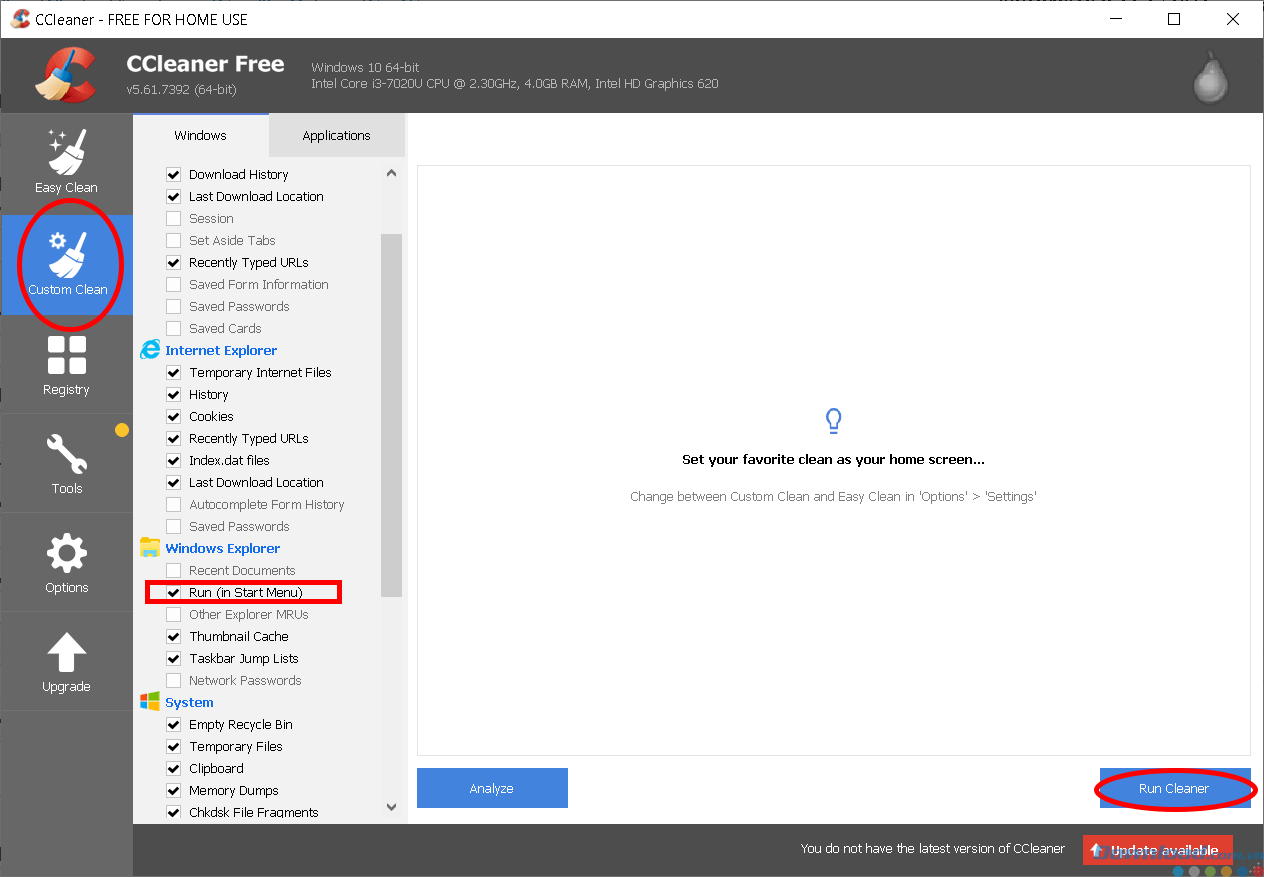Enable the Saved Form Information checkbox

(174, 284)
